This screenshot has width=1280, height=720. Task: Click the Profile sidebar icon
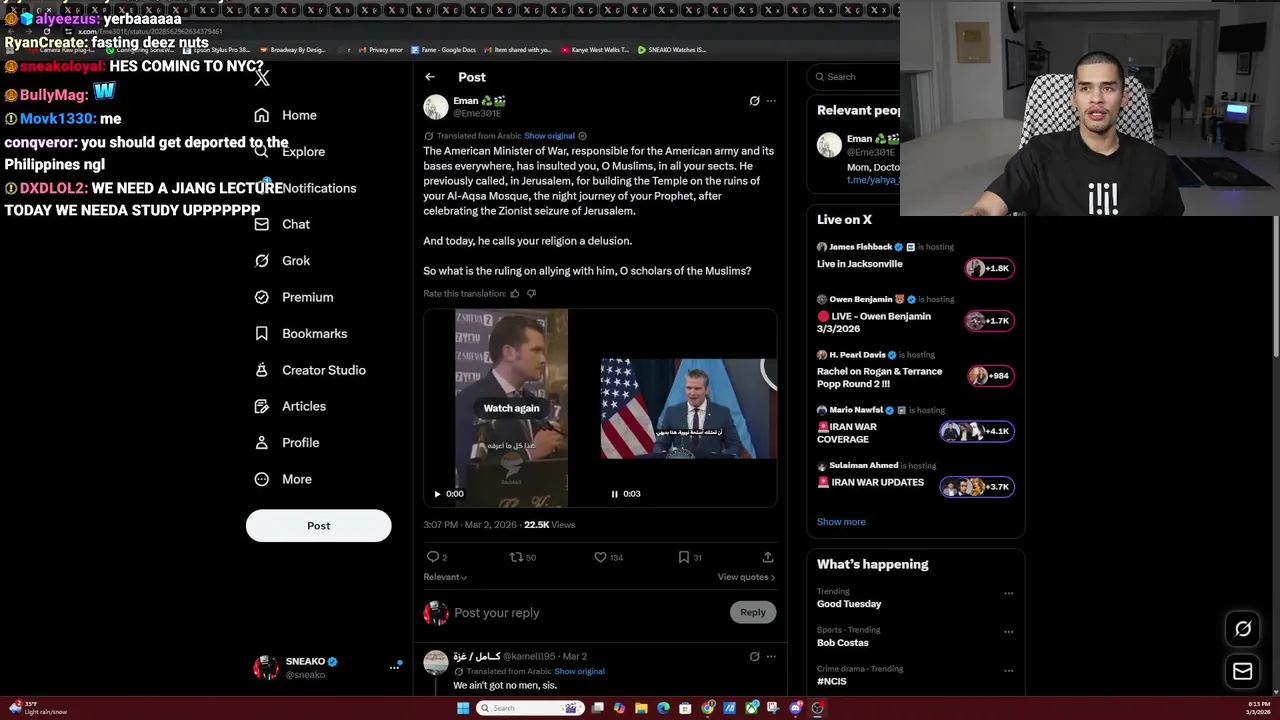coord(262,443)
